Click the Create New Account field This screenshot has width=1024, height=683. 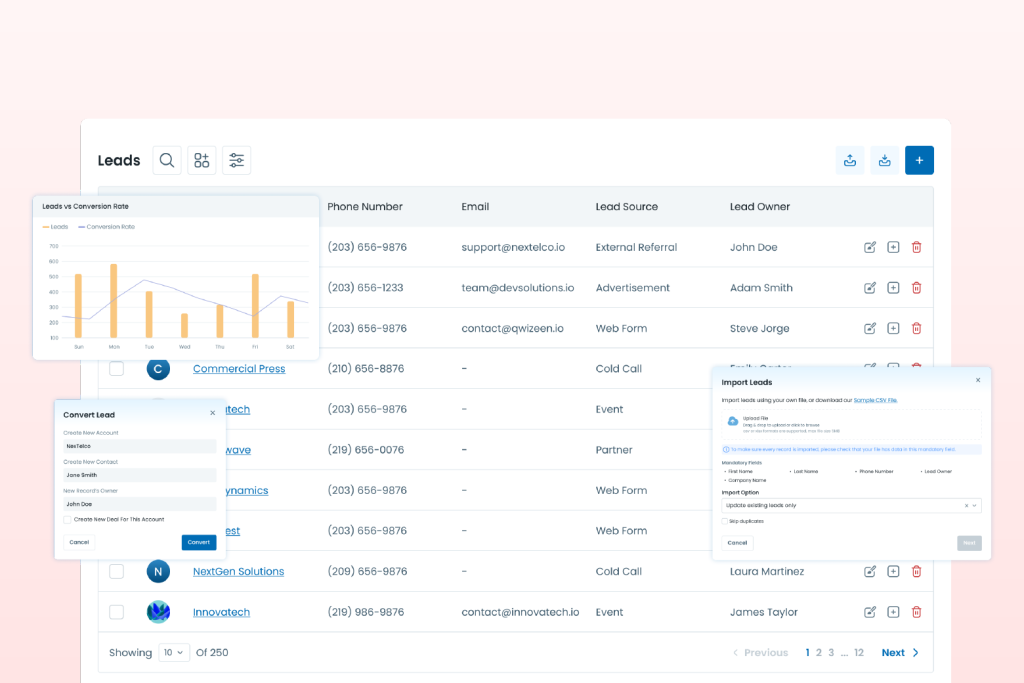coord(139,446)
